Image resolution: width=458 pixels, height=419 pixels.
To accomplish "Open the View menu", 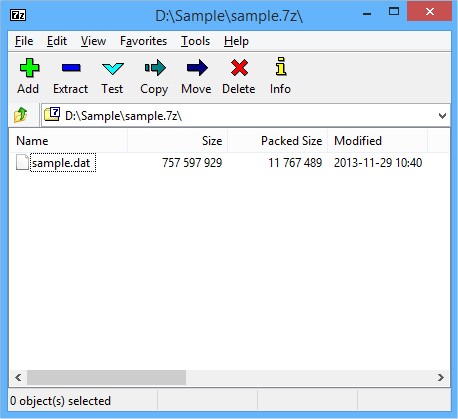I will coord(93,41).
